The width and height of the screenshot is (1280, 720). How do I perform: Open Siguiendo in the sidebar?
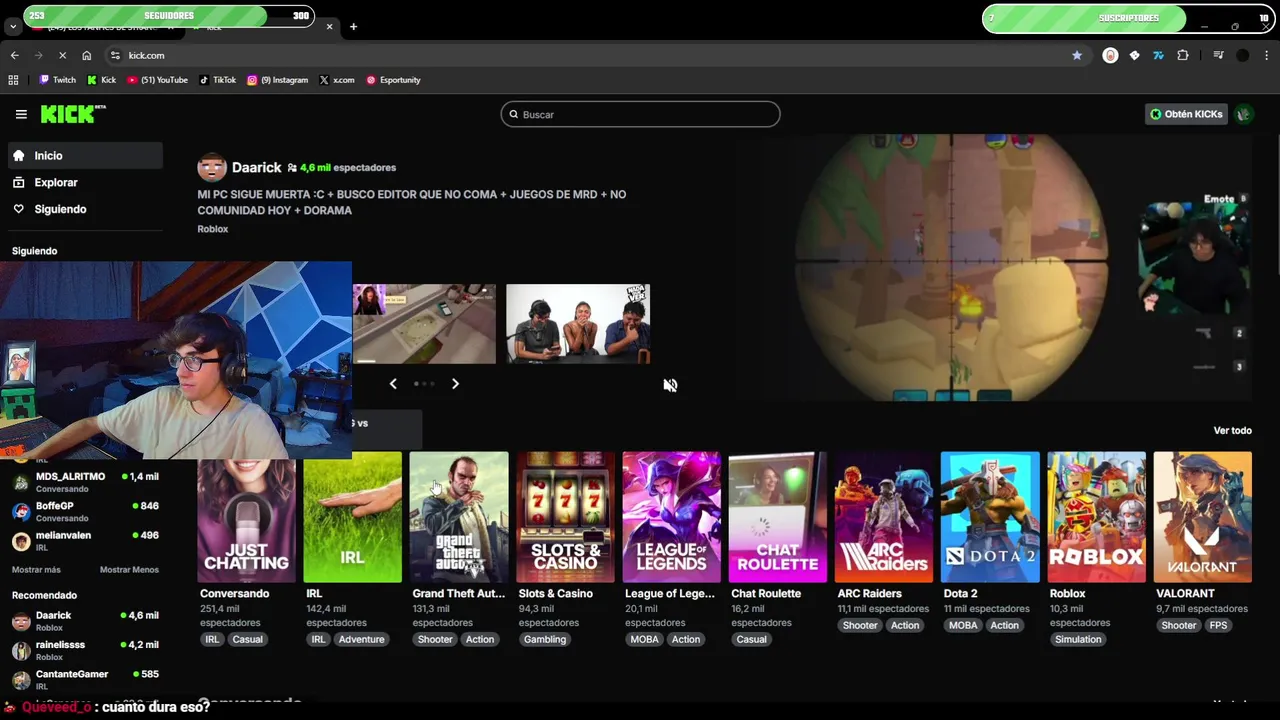pyautogui.click(x=85, y=209)
